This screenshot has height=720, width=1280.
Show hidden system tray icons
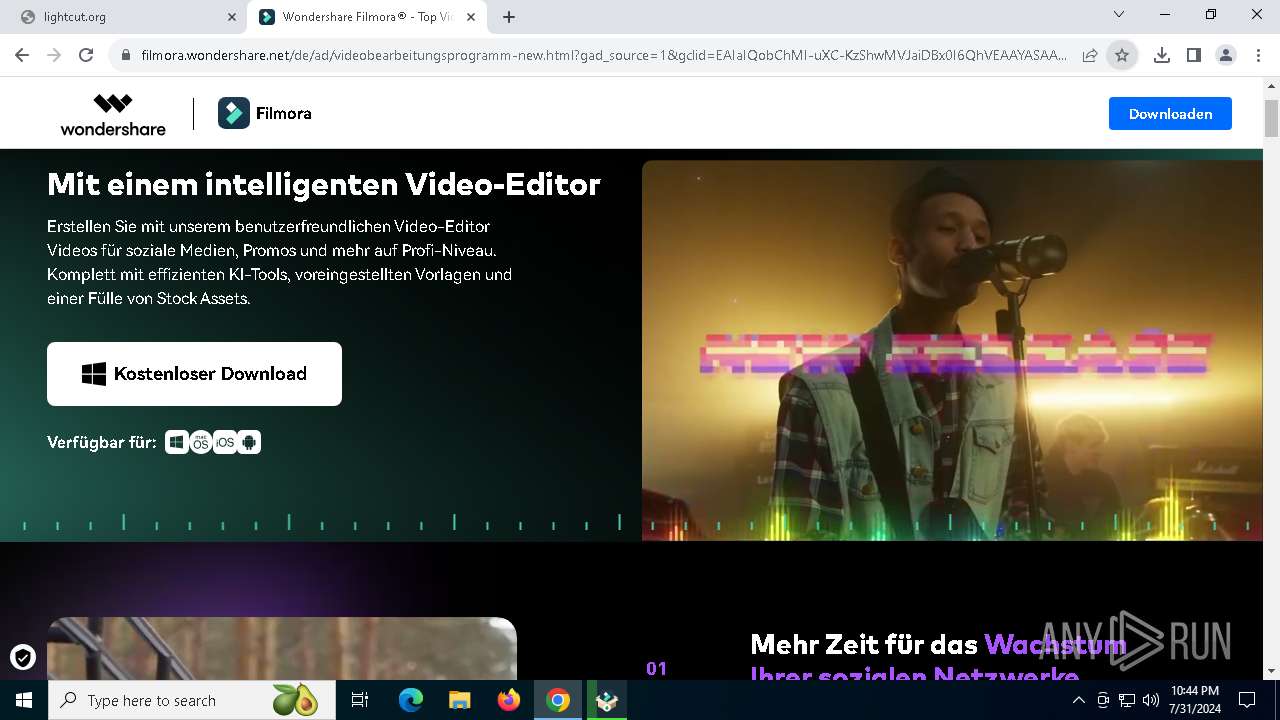point(1079,700)
